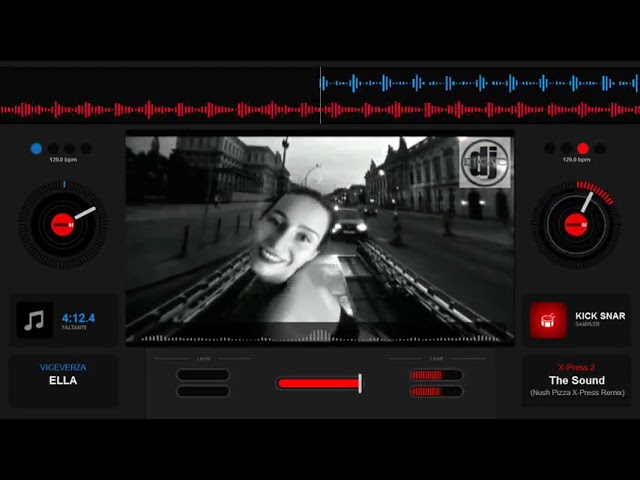Select the last dot on the left deck indicator
640x480 pixels.
[86, 149]
